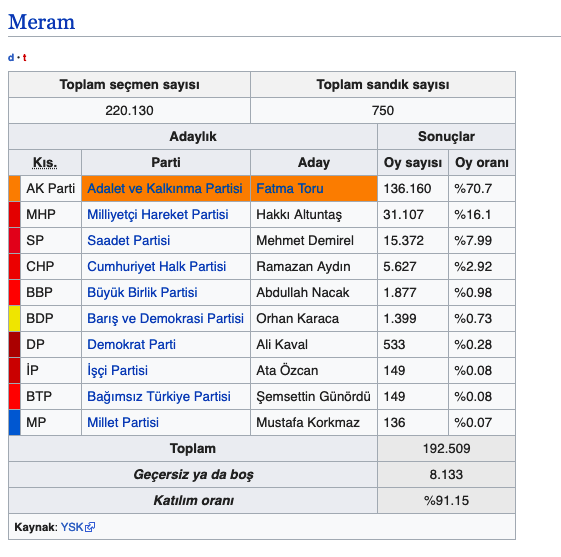Open the İşçi Partisi link

coord(117,371)
